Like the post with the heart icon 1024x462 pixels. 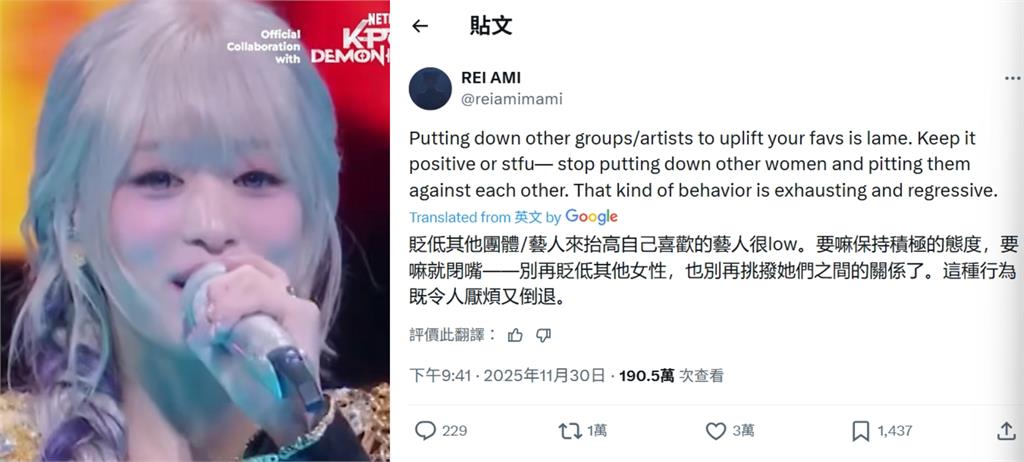(x=716, y=431)
